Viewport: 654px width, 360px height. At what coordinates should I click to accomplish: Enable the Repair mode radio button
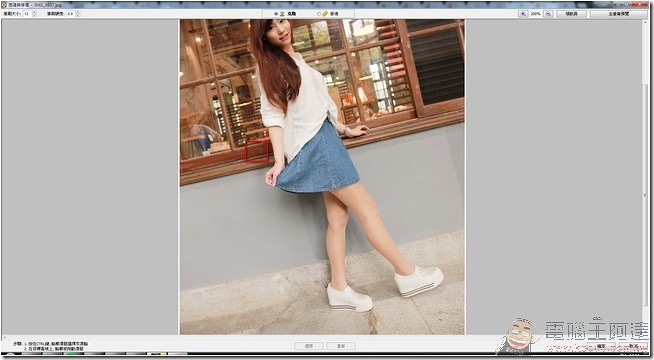[319, 14]
